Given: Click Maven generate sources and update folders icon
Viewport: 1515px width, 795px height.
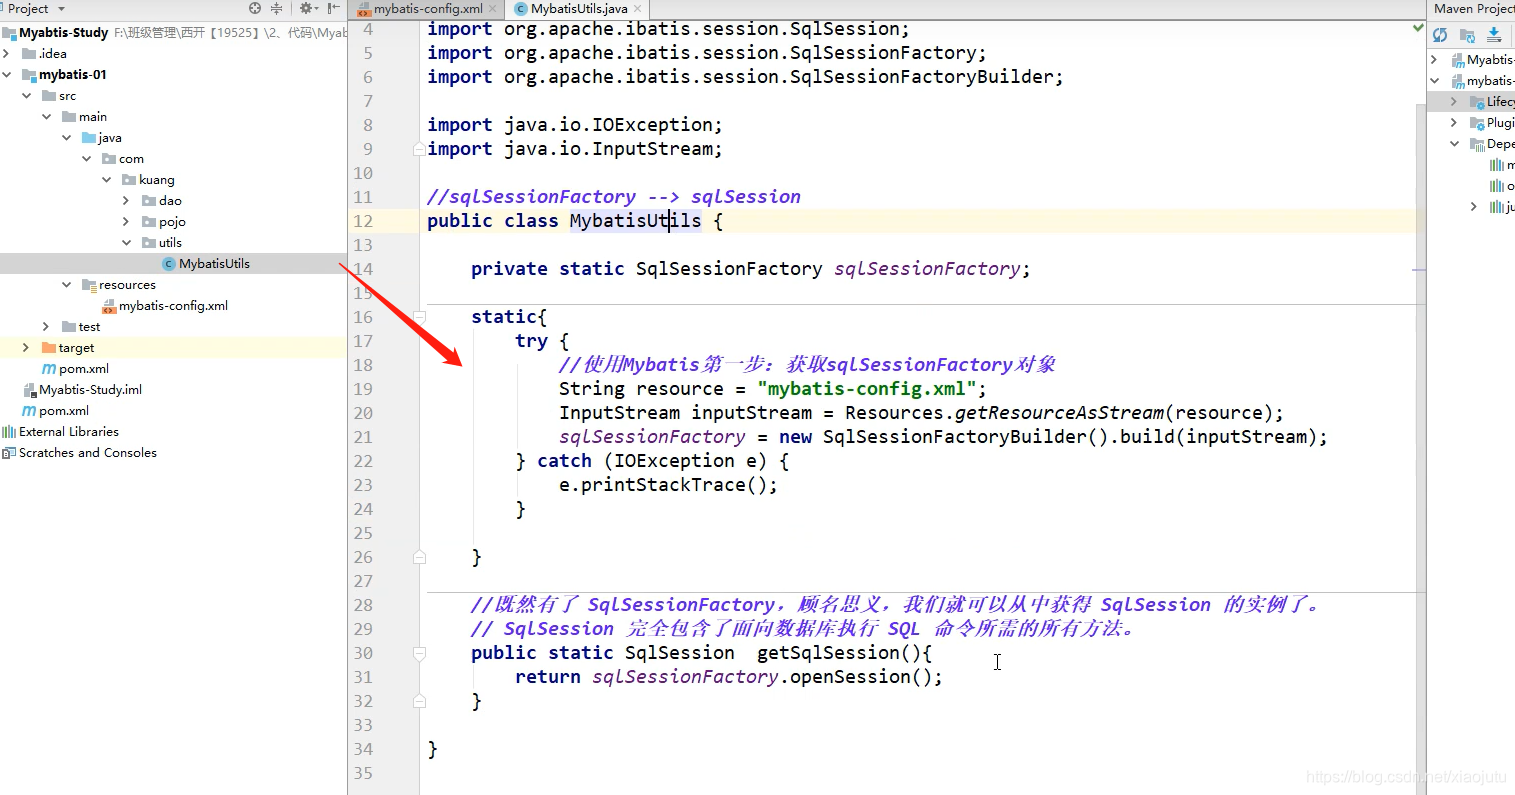Looking at the screenshot, I should pos(1467,35).
